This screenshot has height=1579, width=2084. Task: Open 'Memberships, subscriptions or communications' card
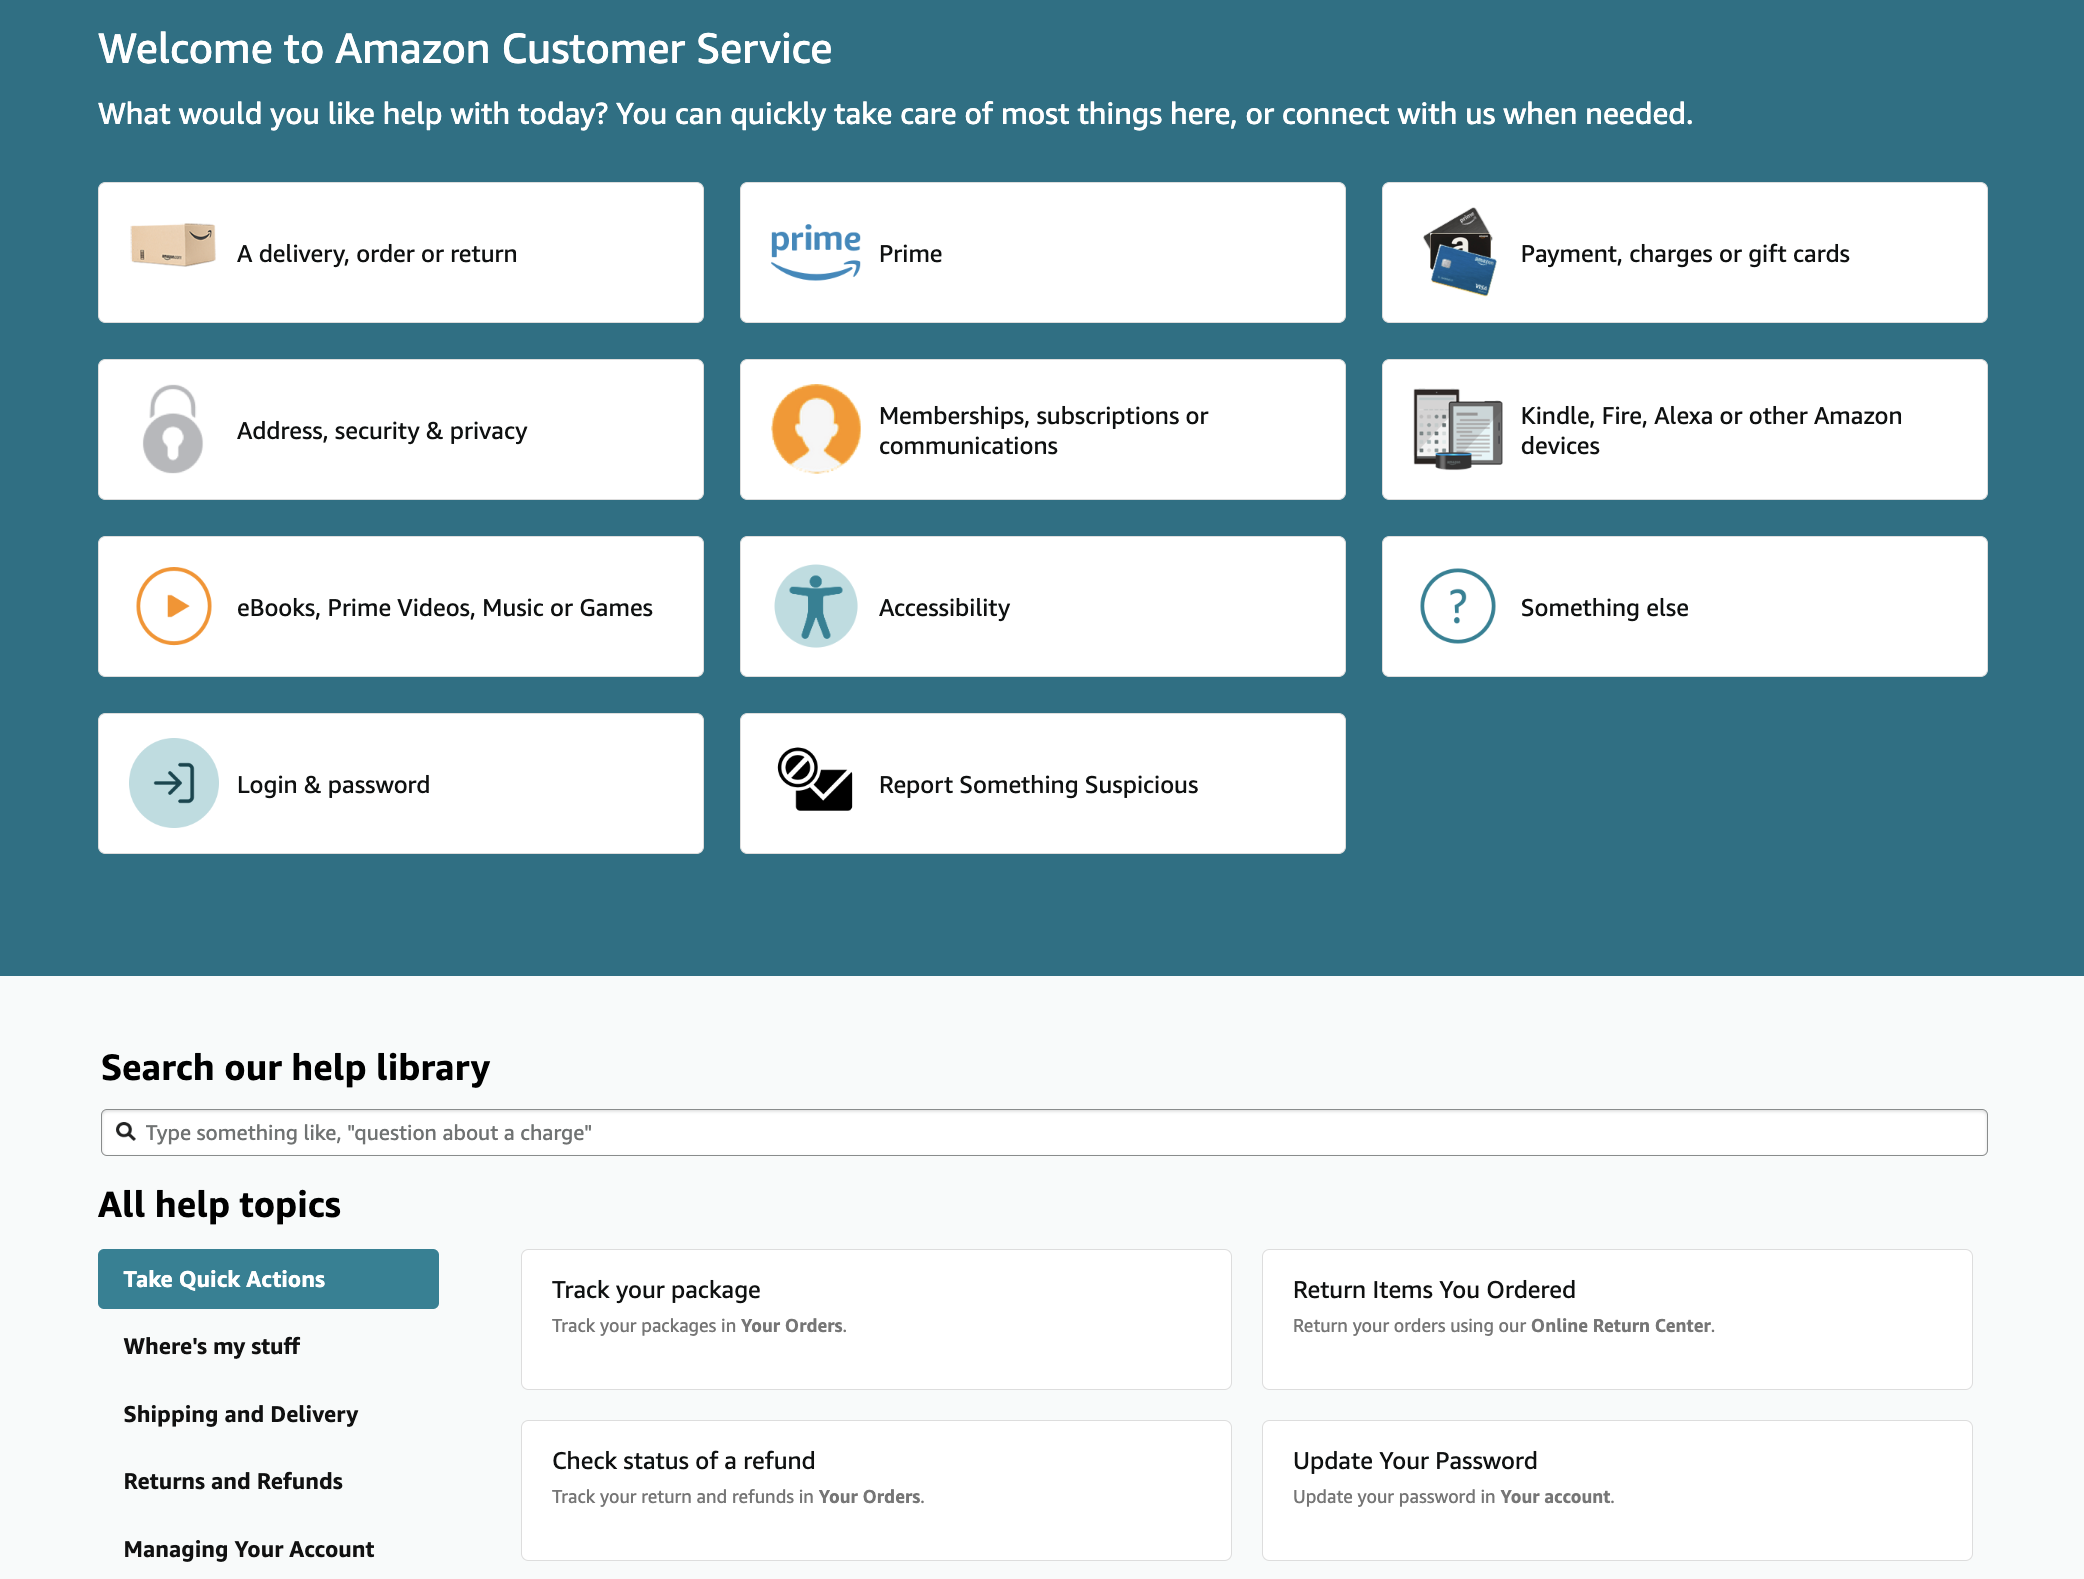pyautogui.click(x=1043, y=429)
